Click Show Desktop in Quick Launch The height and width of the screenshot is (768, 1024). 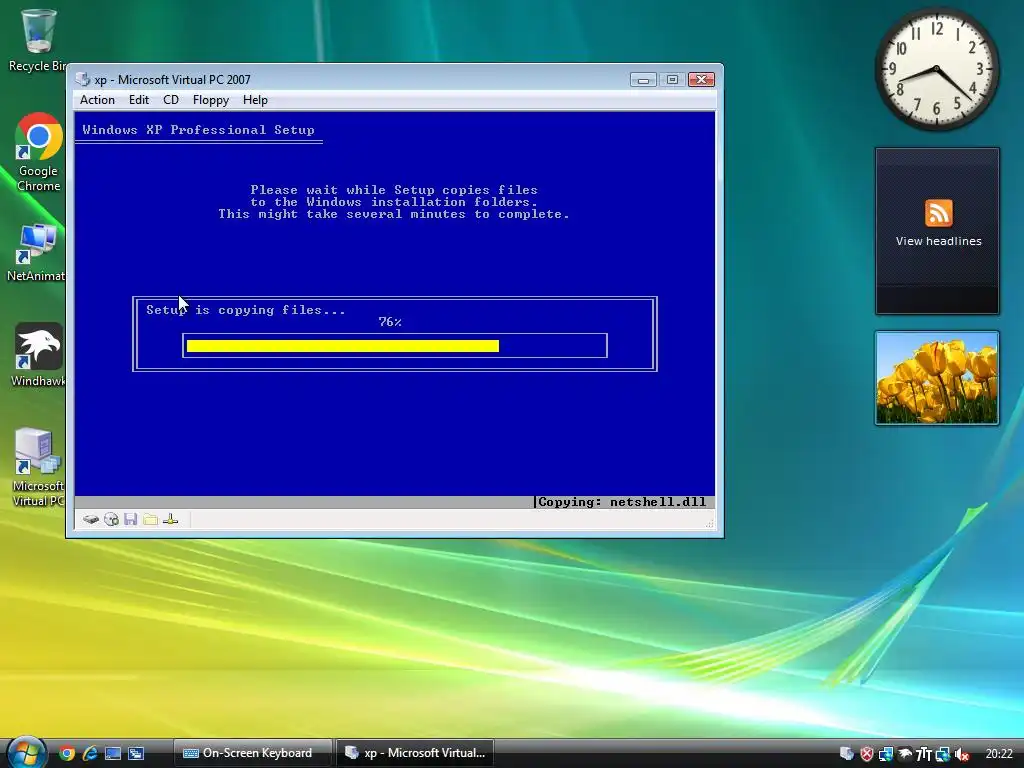click(x=113, y=754)
